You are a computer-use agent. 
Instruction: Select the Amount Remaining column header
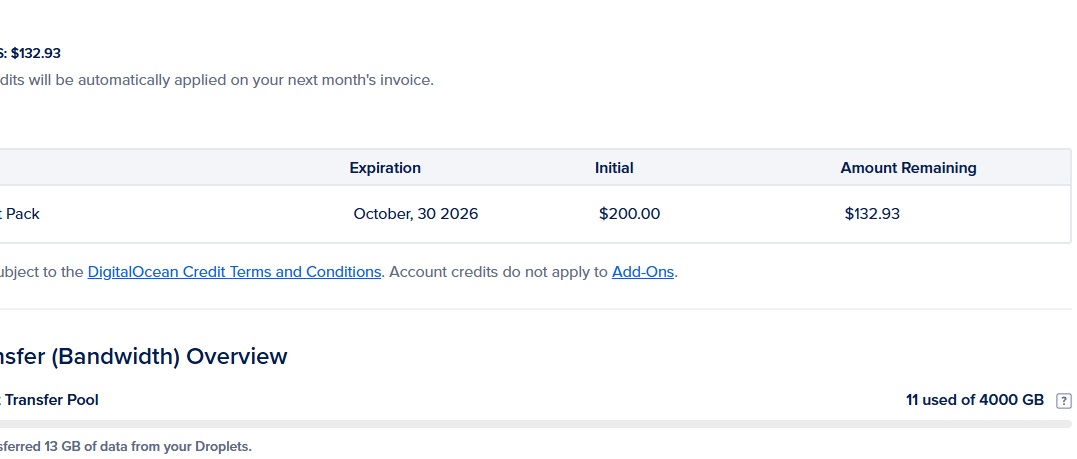[x=908, y=168]
